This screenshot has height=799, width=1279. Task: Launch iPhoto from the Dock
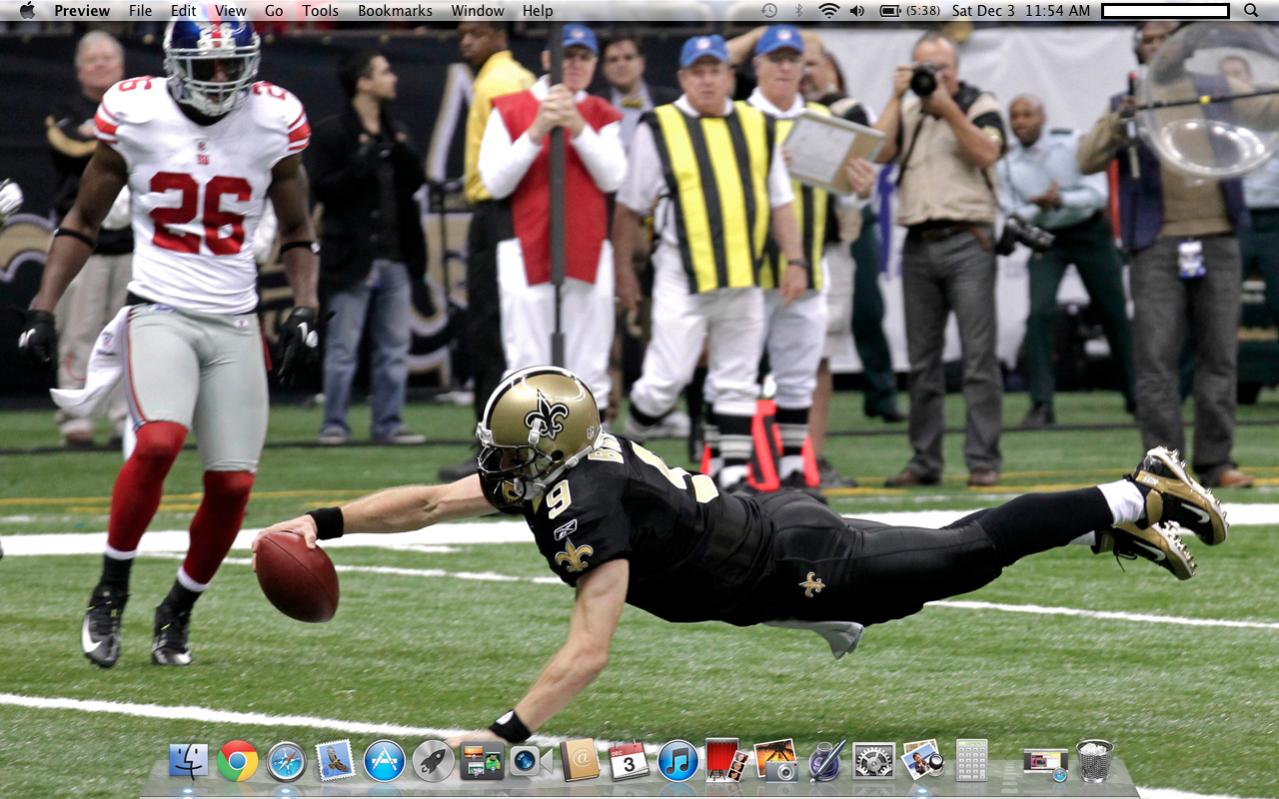776,760
